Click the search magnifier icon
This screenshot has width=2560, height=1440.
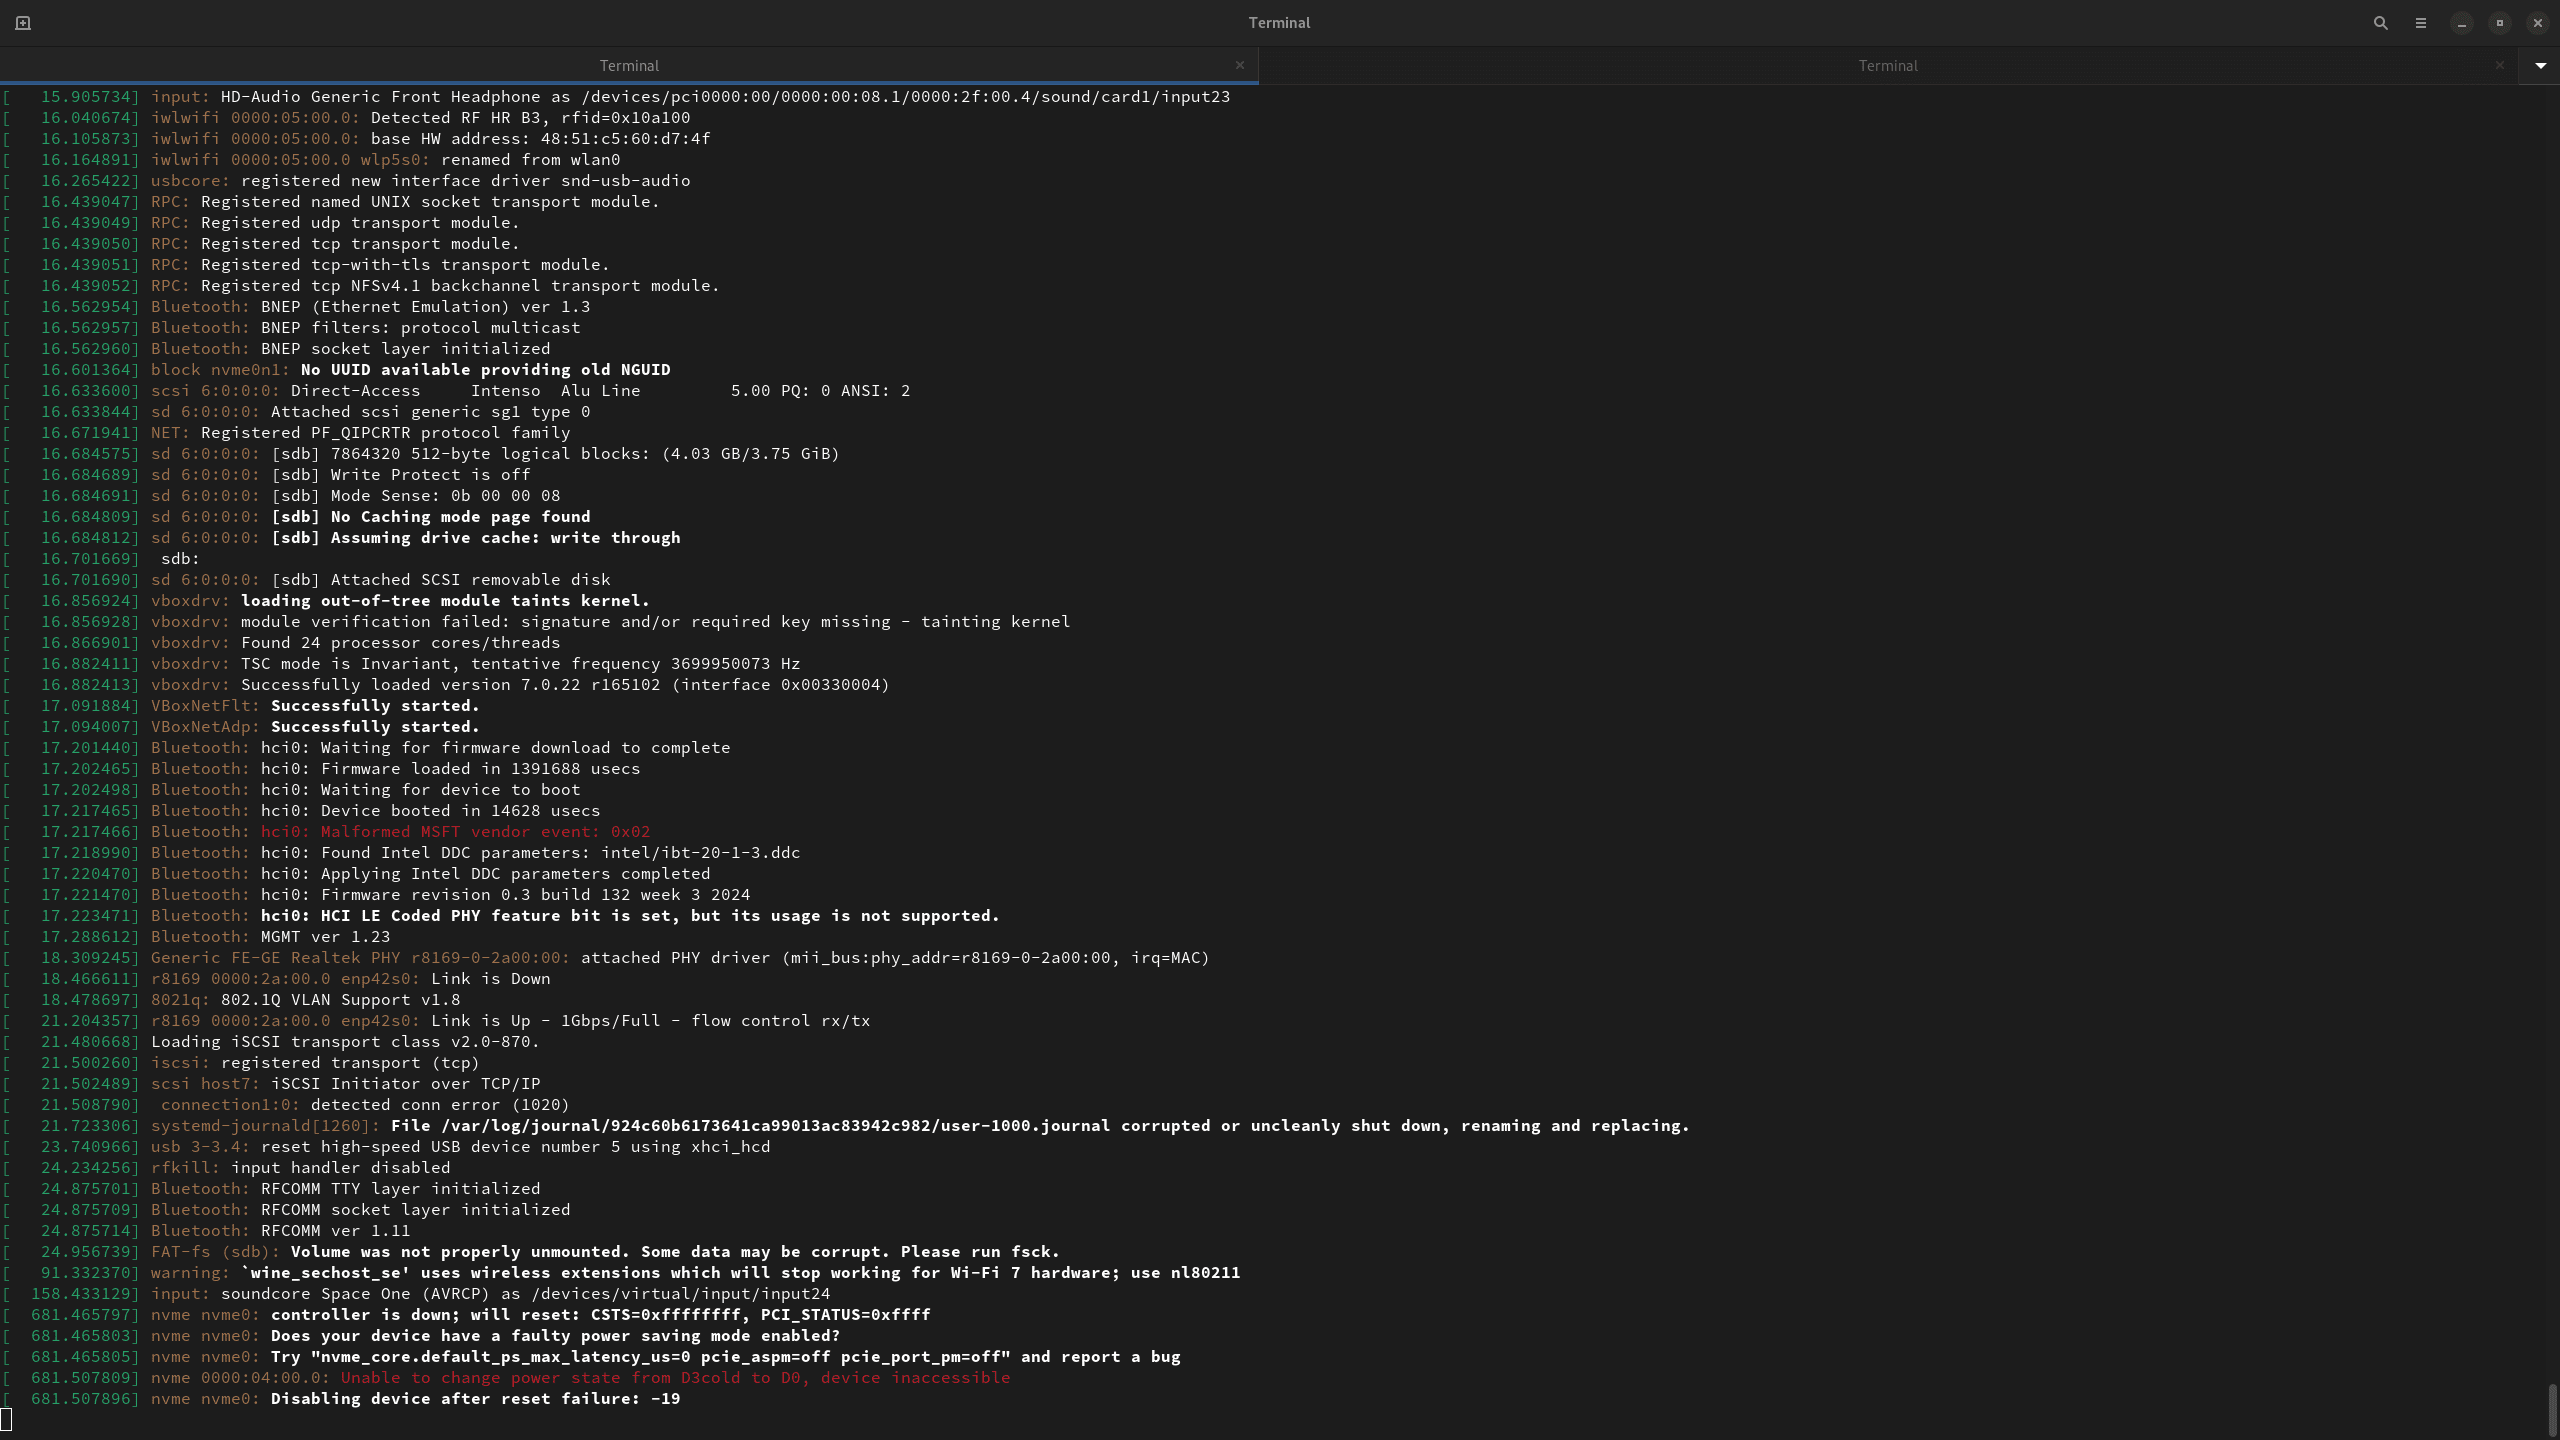(2381, 23)
